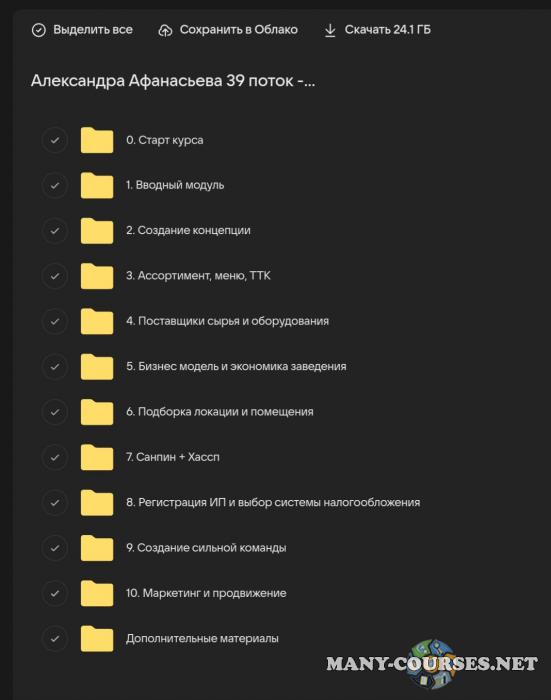The height and width of the screenshot is (700, 551).
Task: Click the cloud upload icon
Action: click(165, 30)
